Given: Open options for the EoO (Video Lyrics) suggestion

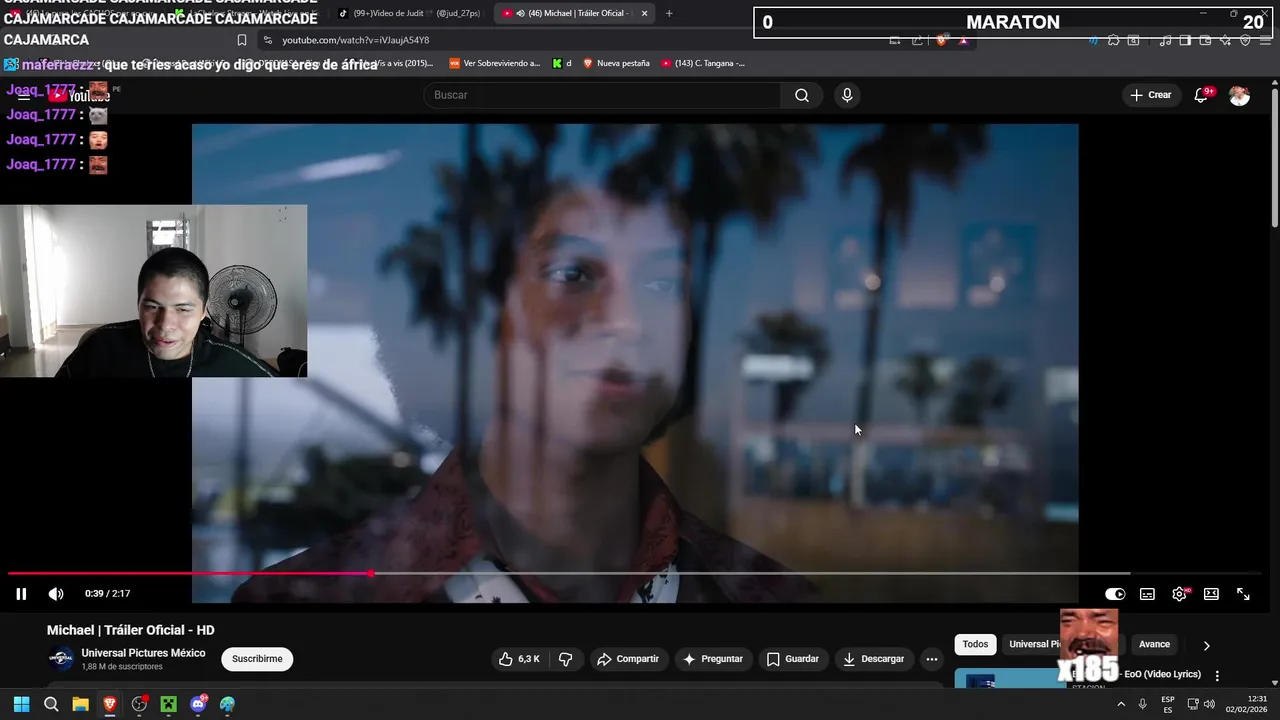Looking at the screenshot, I should [1217, 676].
